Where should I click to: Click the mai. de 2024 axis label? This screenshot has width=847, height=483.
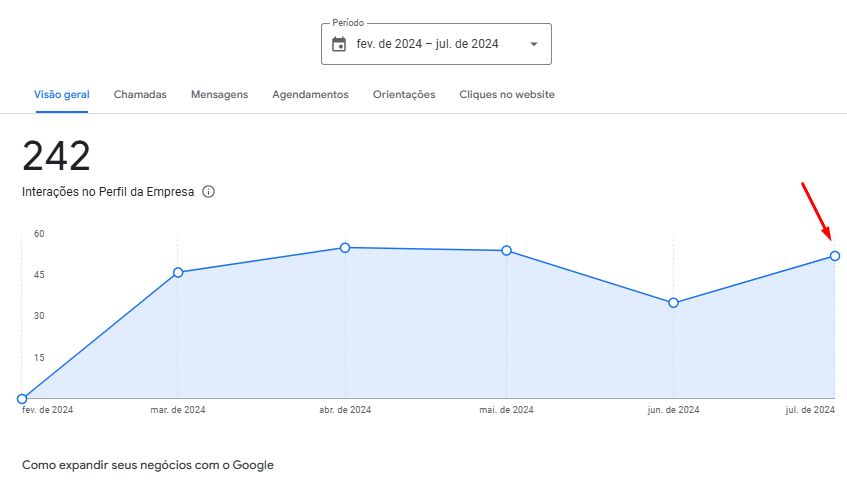pyautogui.click(x=506, y=410)
